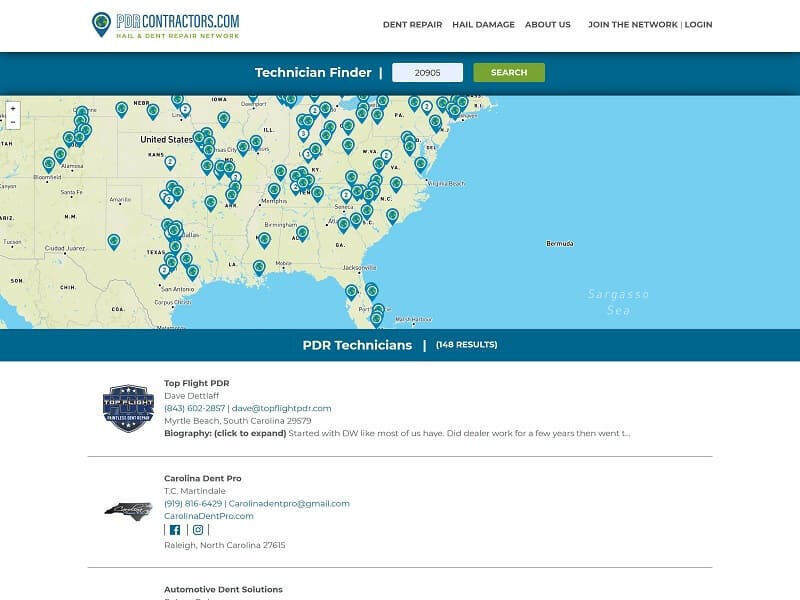800x600 pixels.
Task: Select the map pin near Bloomfield
Action: (x=48, y=165)
